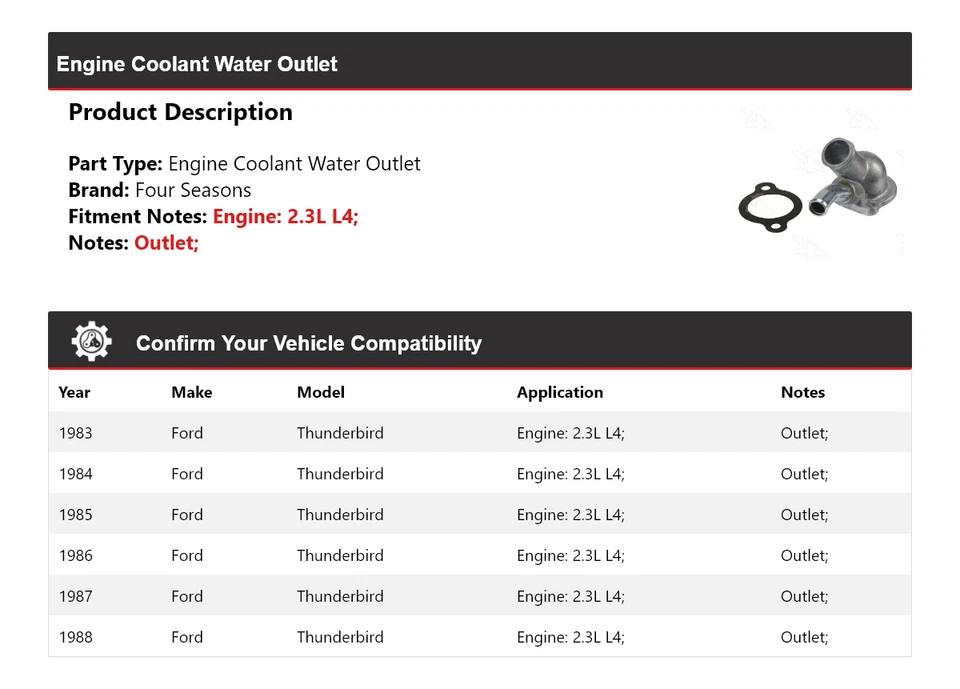Click the Year column header
Image resolution: width=960 pixels, height=689 pixels.
pyautogui.click(x=74, y=392)
